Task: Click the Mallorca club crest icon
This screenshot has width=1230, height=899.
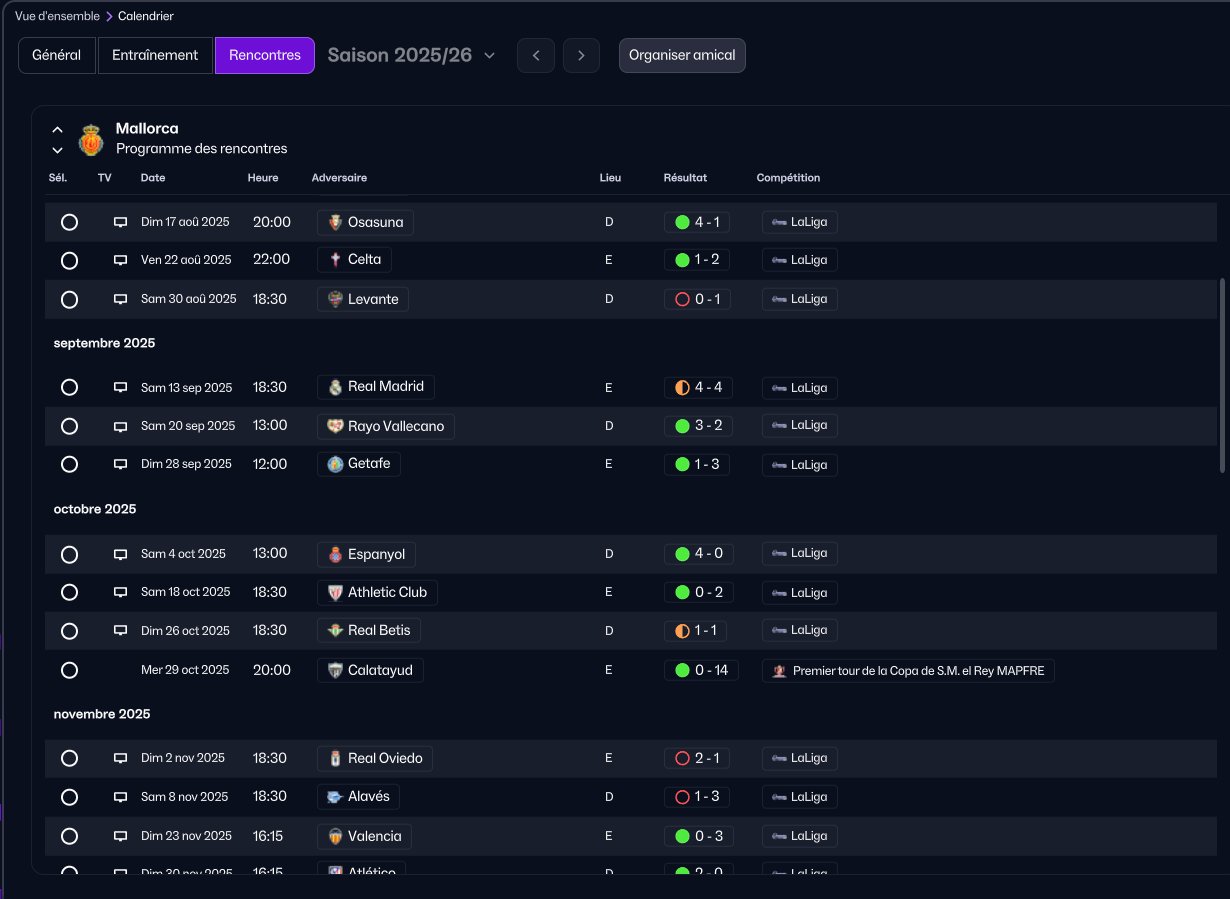Action: 91,139
